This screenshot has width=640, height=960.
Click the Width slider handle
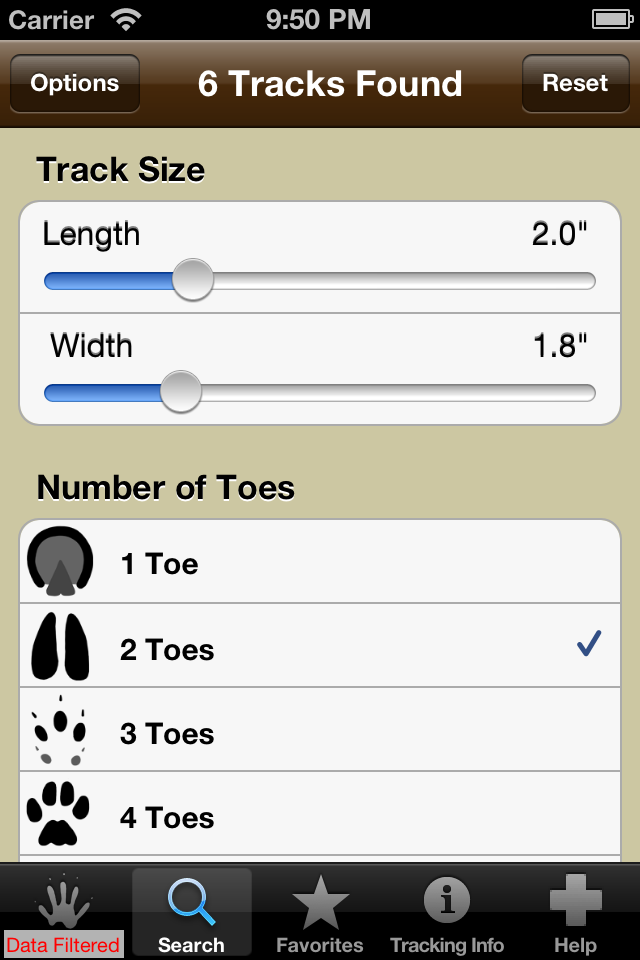181,392
